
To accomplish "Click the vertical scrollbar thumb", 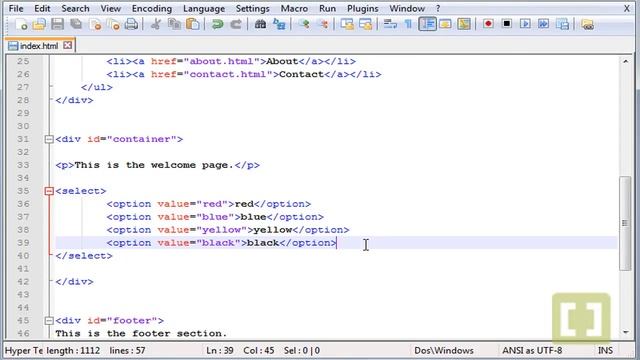I will coord(625,223).
